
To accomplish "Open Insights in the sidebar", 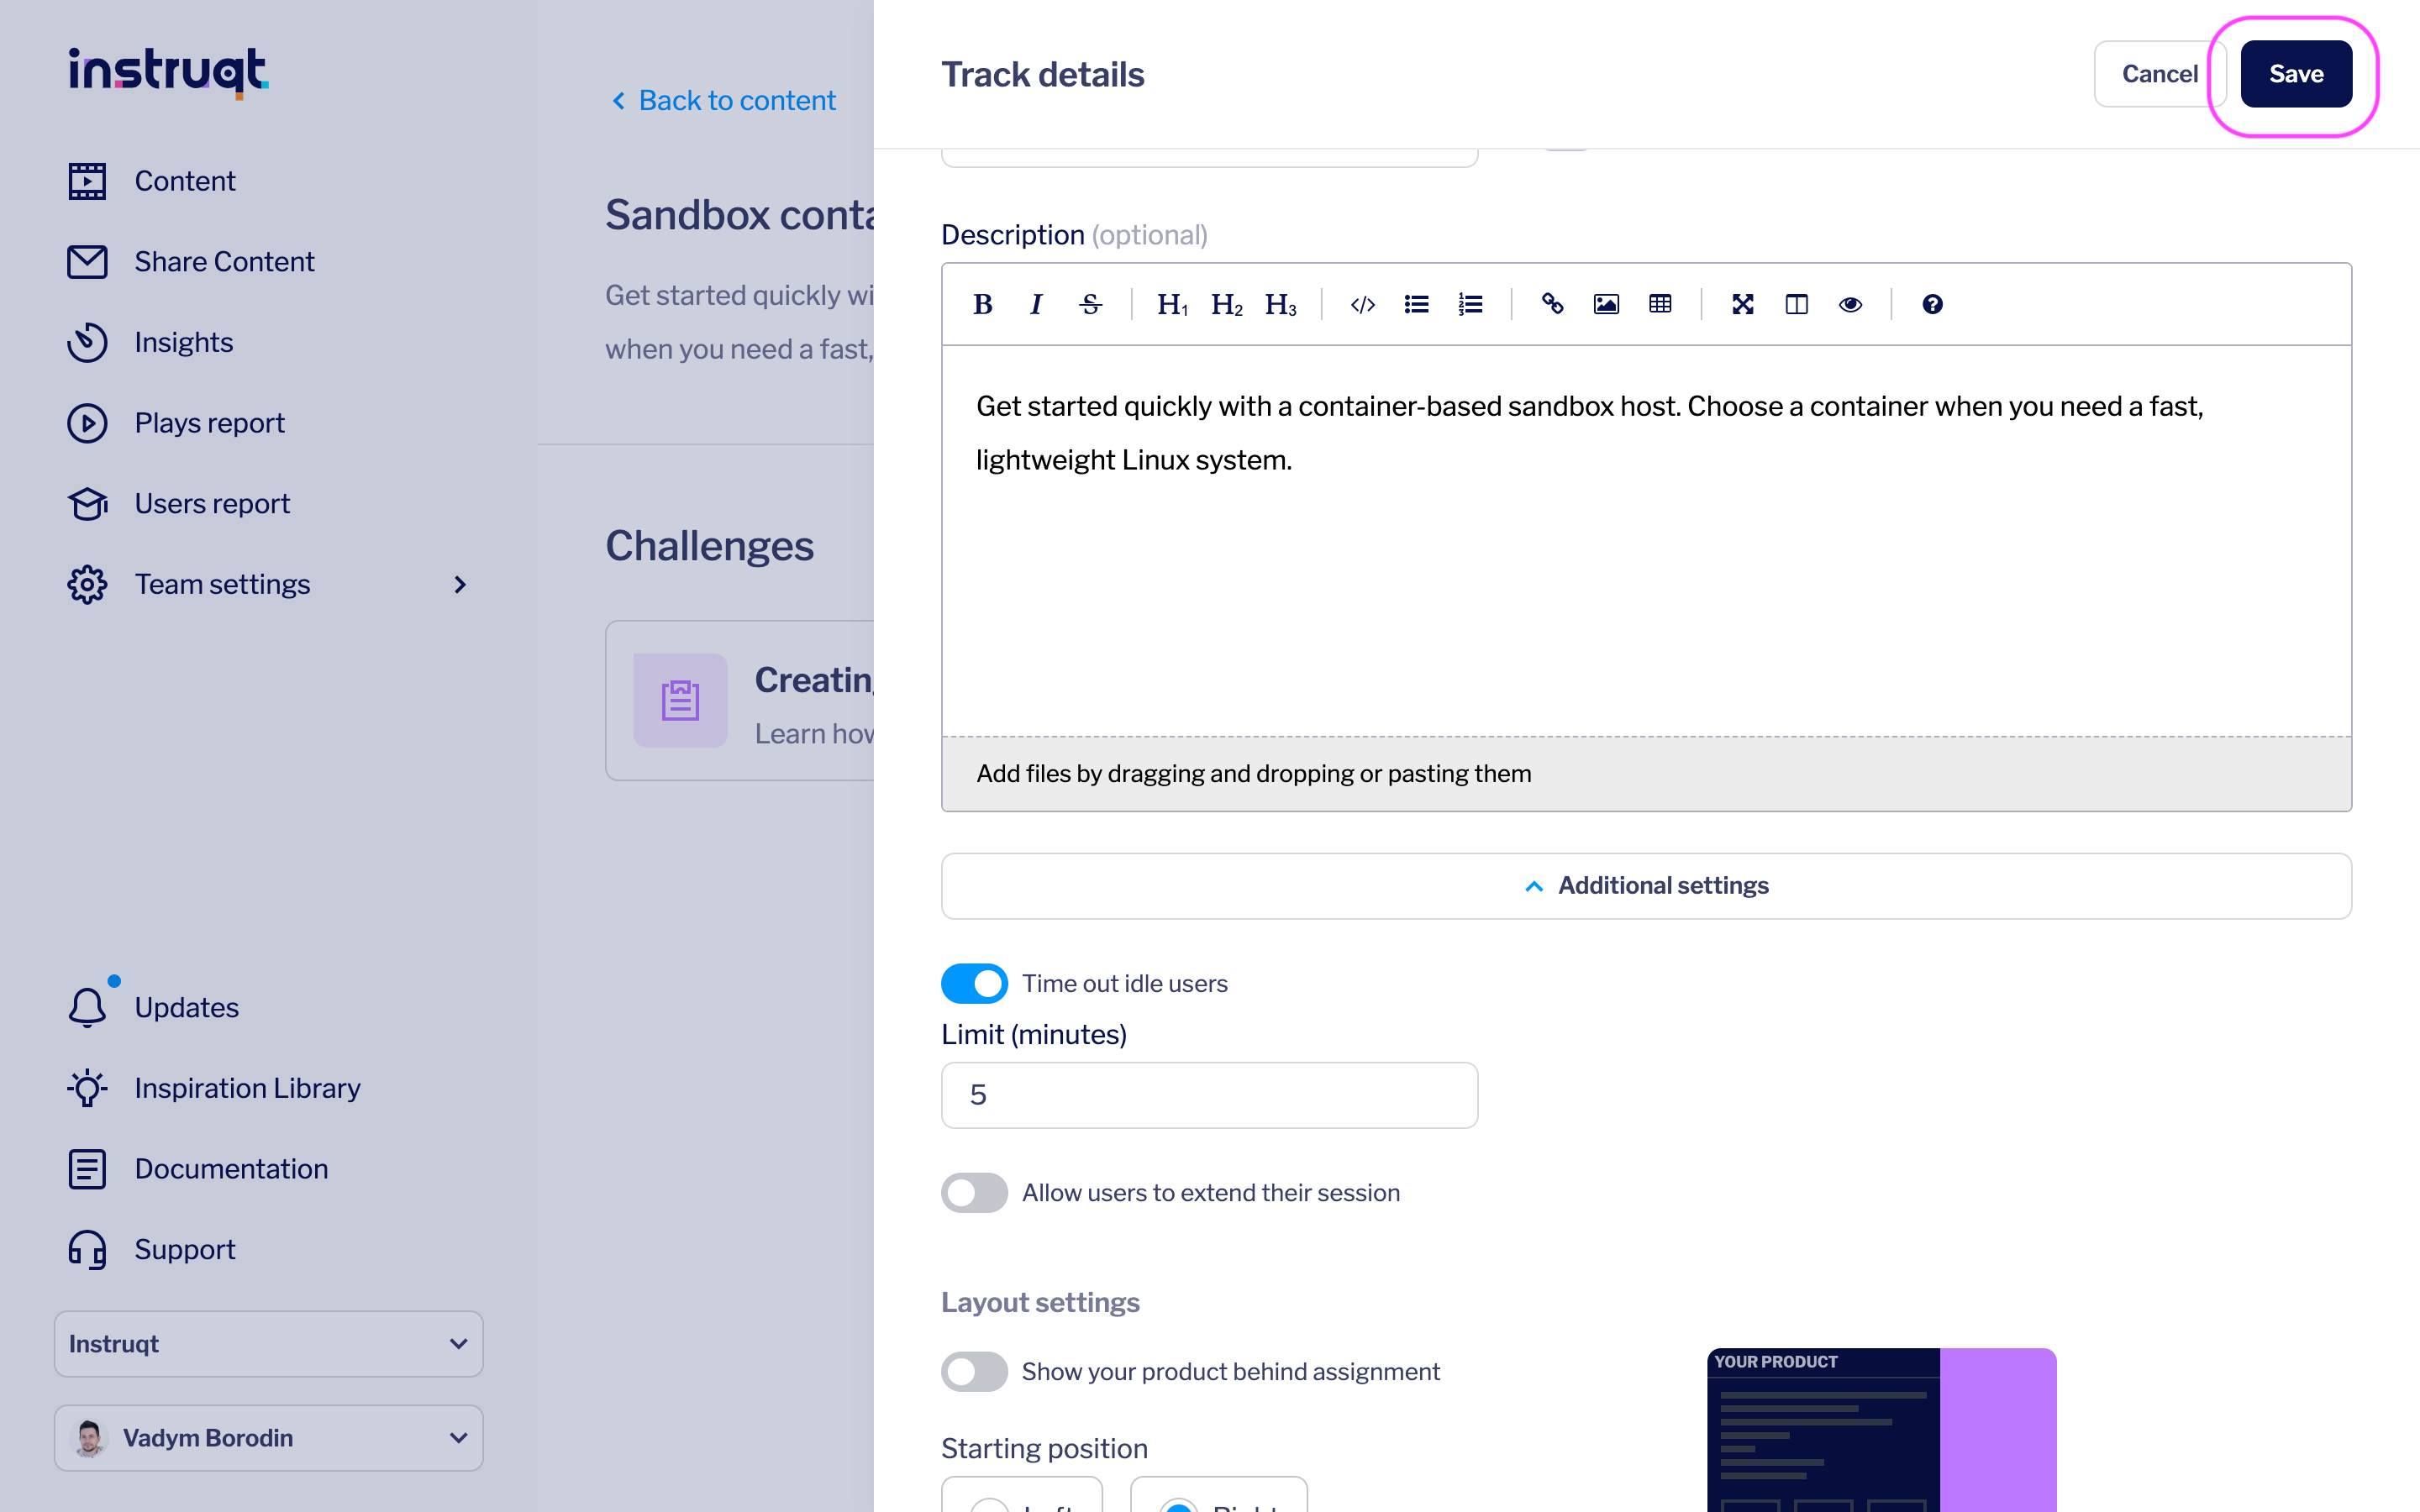I will 184,342.
